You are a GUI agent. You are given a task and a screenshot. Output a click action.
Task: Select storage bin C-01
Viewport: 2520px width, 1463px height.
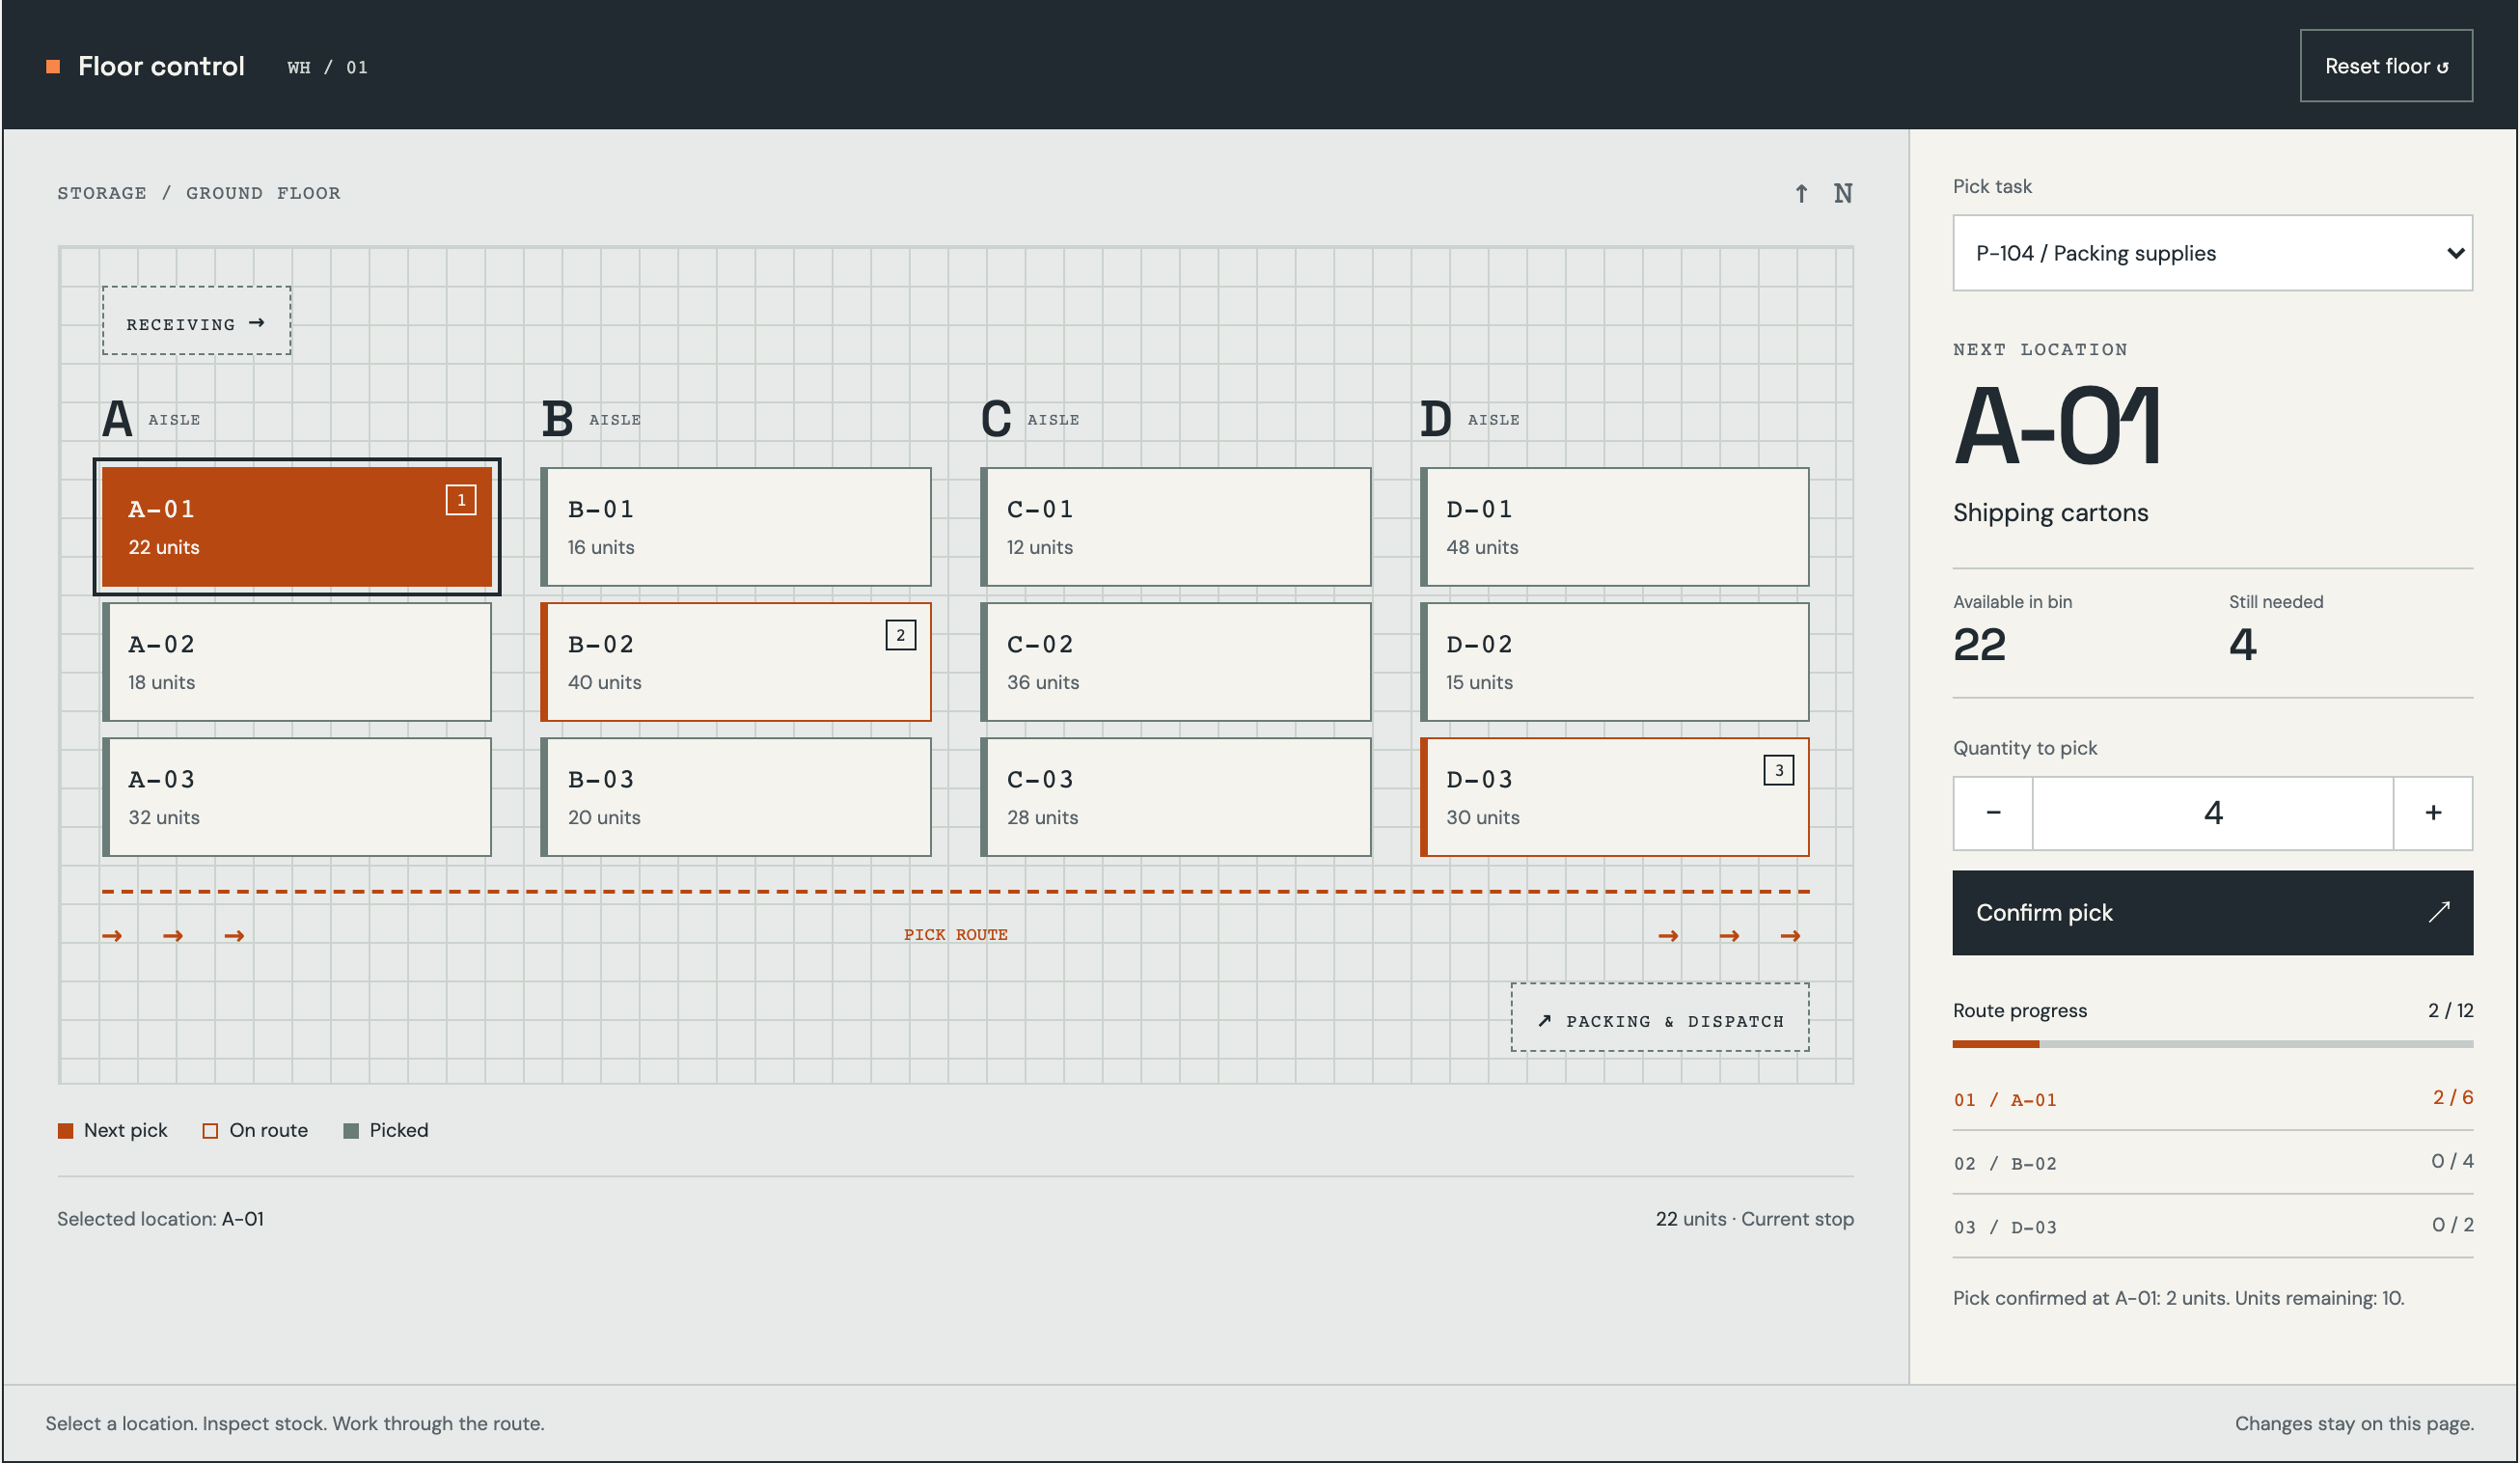(1175, 527)
